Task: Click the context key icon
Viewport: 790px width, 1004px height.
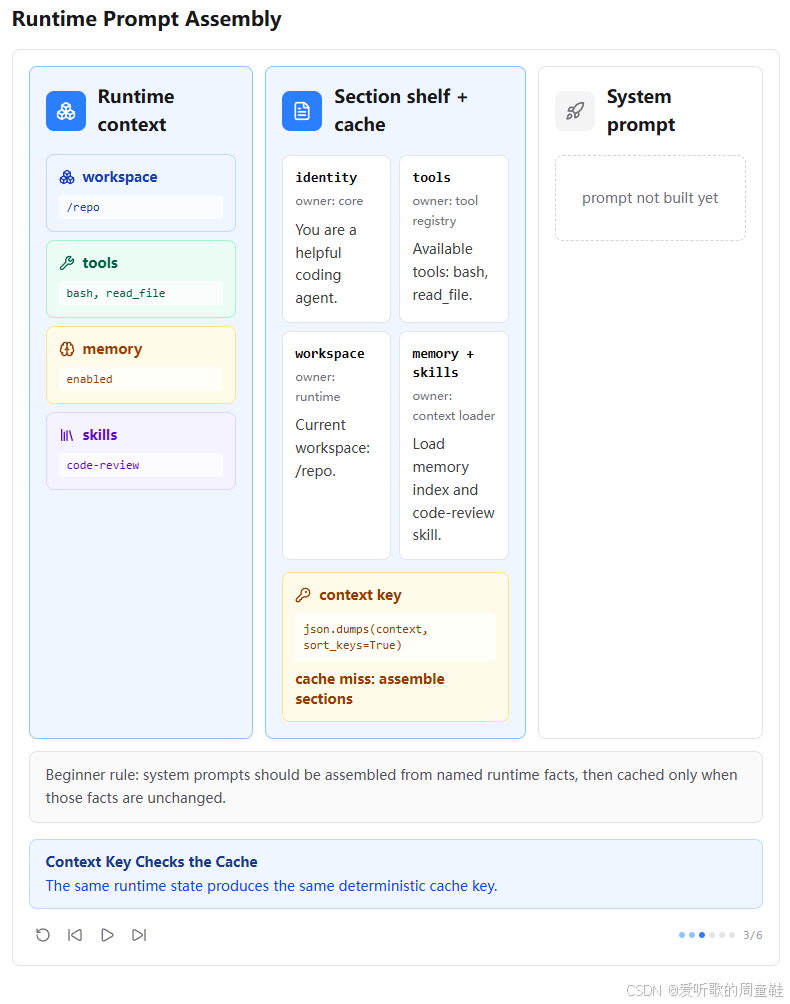Action: [303, 595]
